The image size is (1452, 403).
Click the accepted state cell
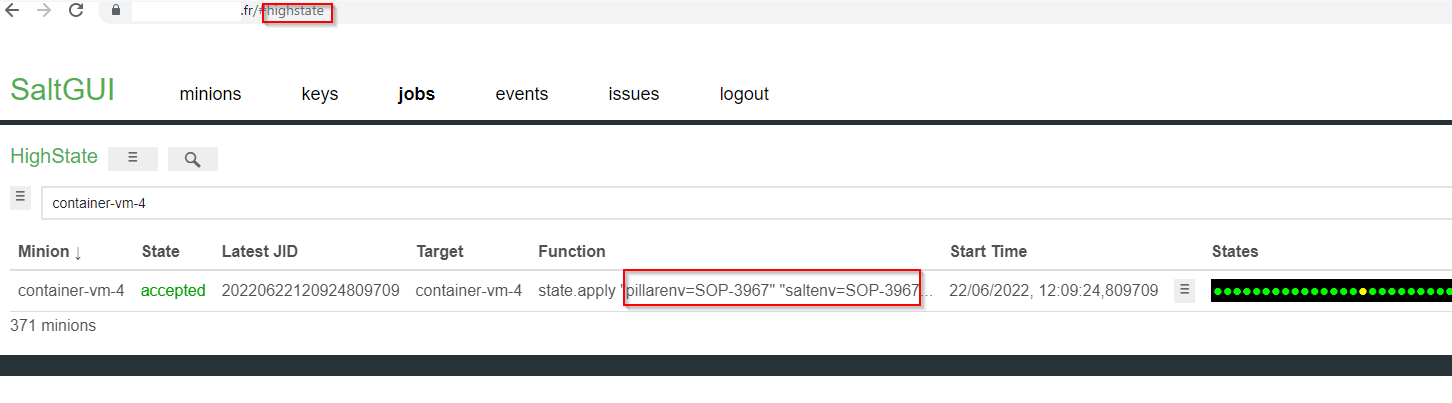173,291
